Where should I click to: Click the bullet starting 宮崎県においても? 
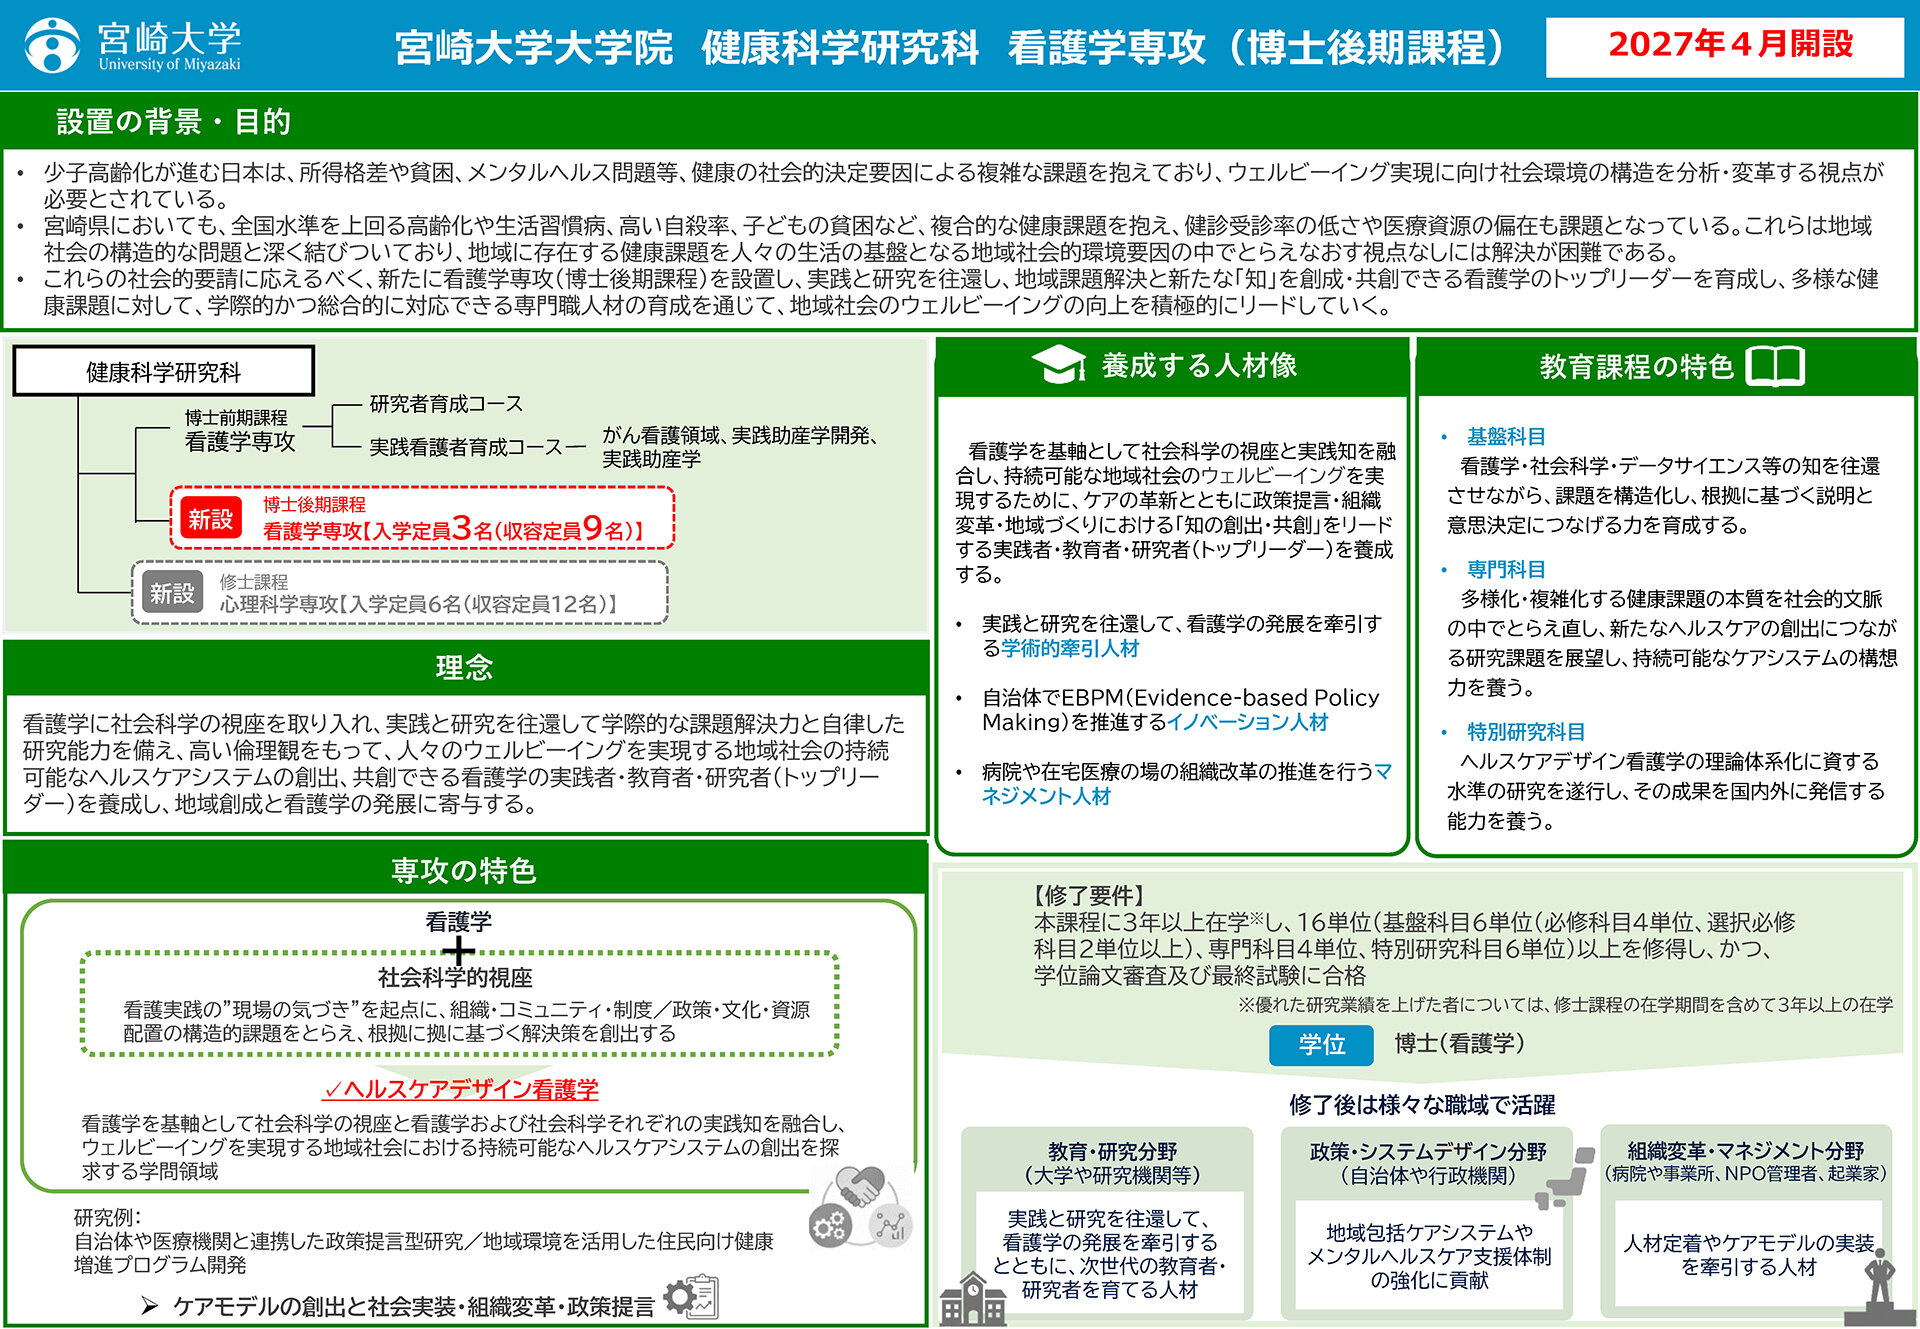pos(958,238)
